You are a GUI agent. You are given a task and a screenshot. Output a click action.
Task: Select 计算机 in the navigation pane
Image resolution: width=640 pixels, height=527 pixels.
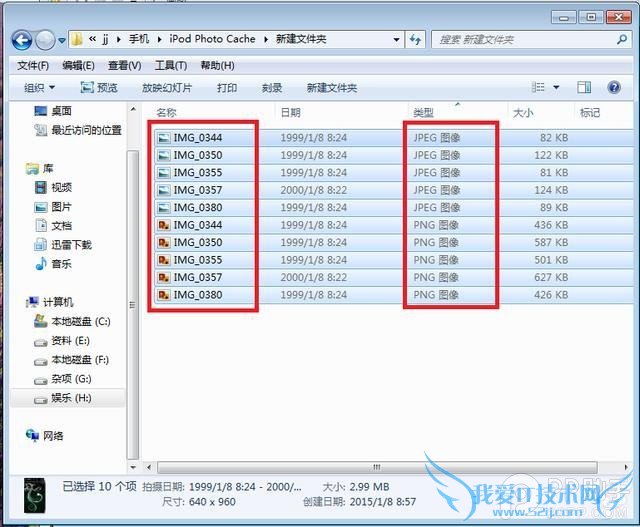click(49, 302)
